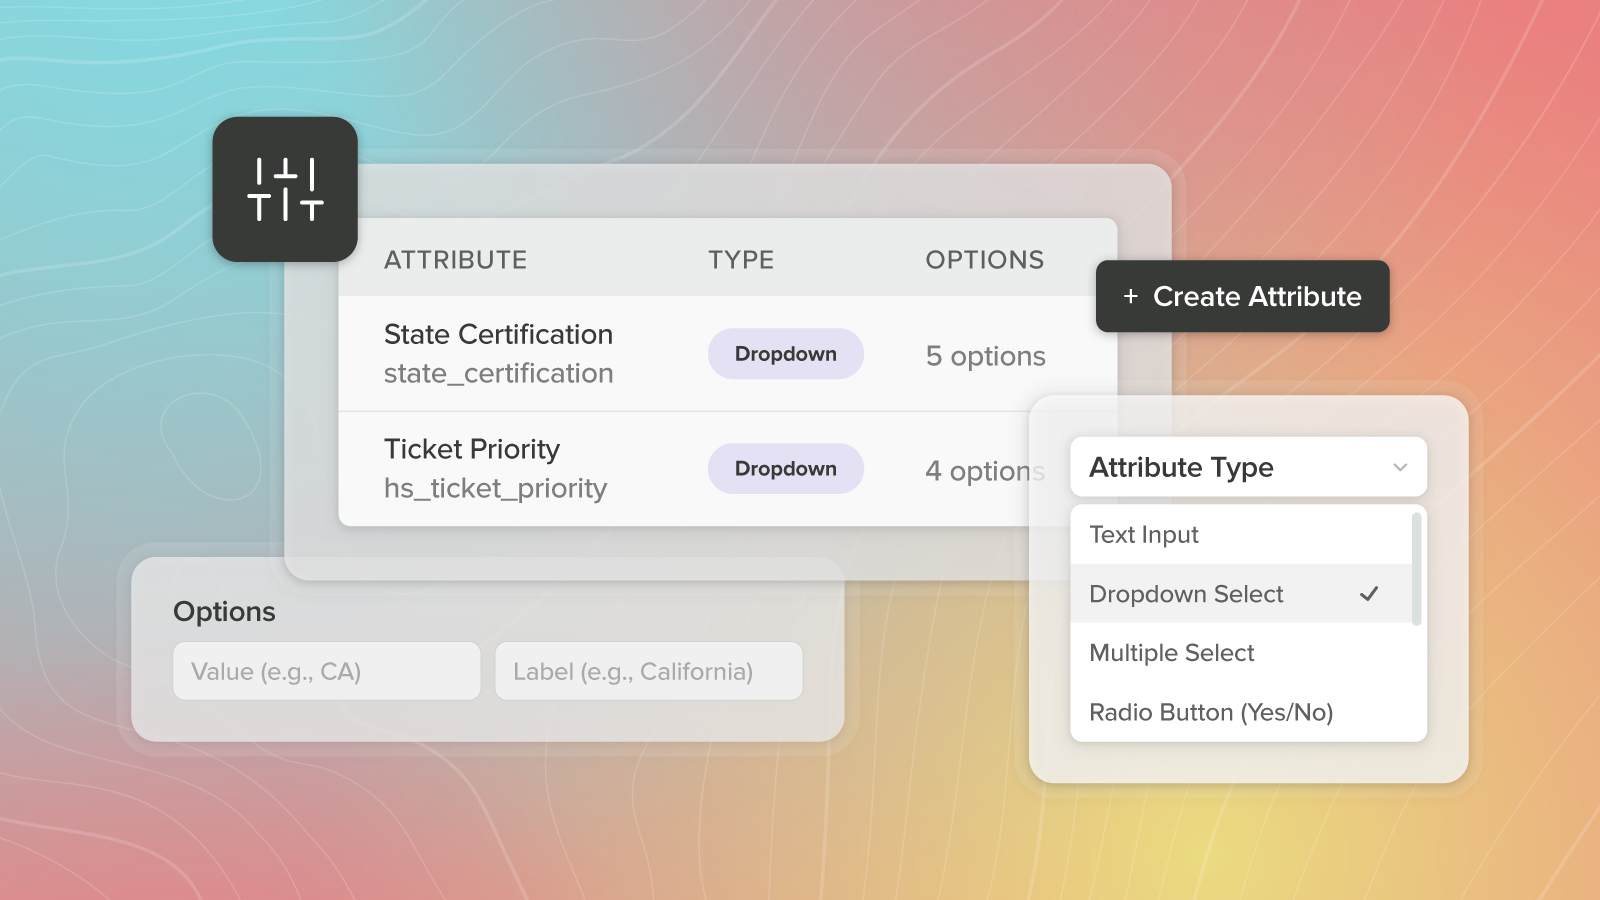Image resolution: width=1600 pixels, height=900 pixels.
Task: Focus the Value (e.g., CA) field
Action: [x=327, y=671]
